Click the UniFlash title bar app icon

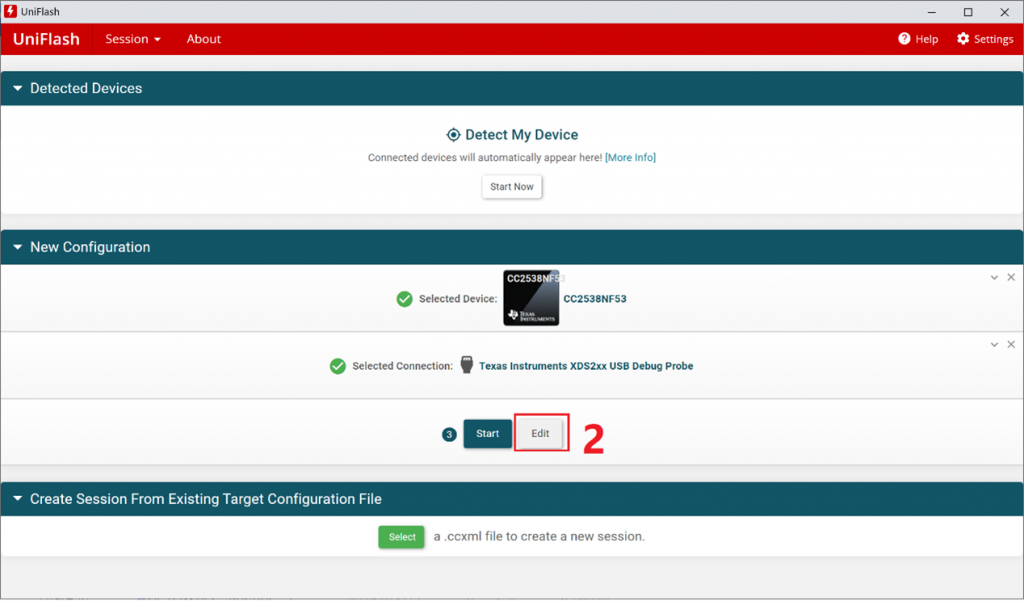tap(10, 11)
